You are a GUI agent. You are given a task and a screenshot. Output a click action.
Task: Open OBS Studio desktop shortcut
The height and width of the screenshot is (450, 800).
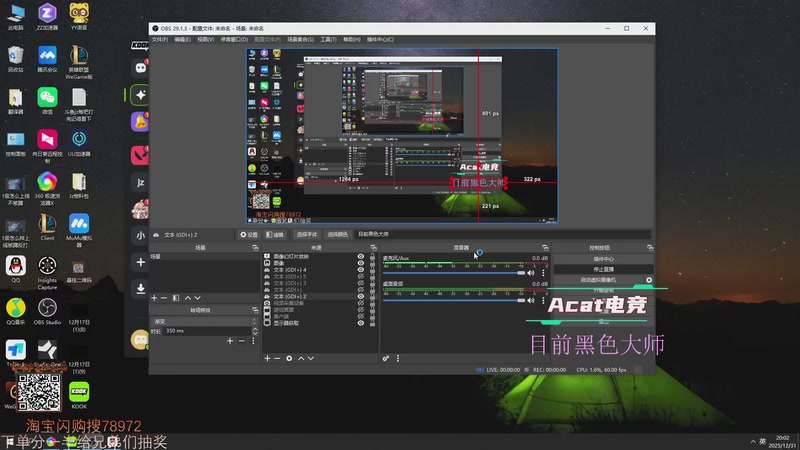click(47, 311)
